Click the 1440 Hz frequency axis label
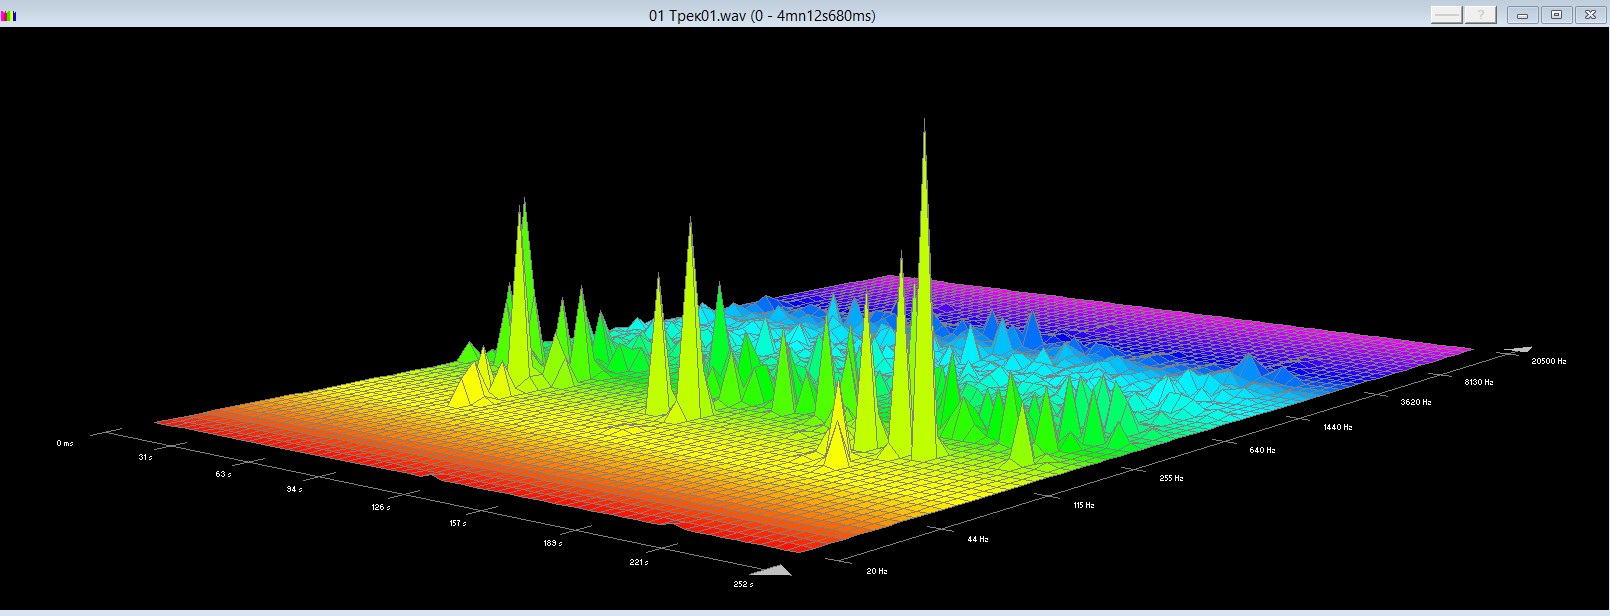Image resolution: width=1610 pixels, height=616 pixels. point(1337,427)
